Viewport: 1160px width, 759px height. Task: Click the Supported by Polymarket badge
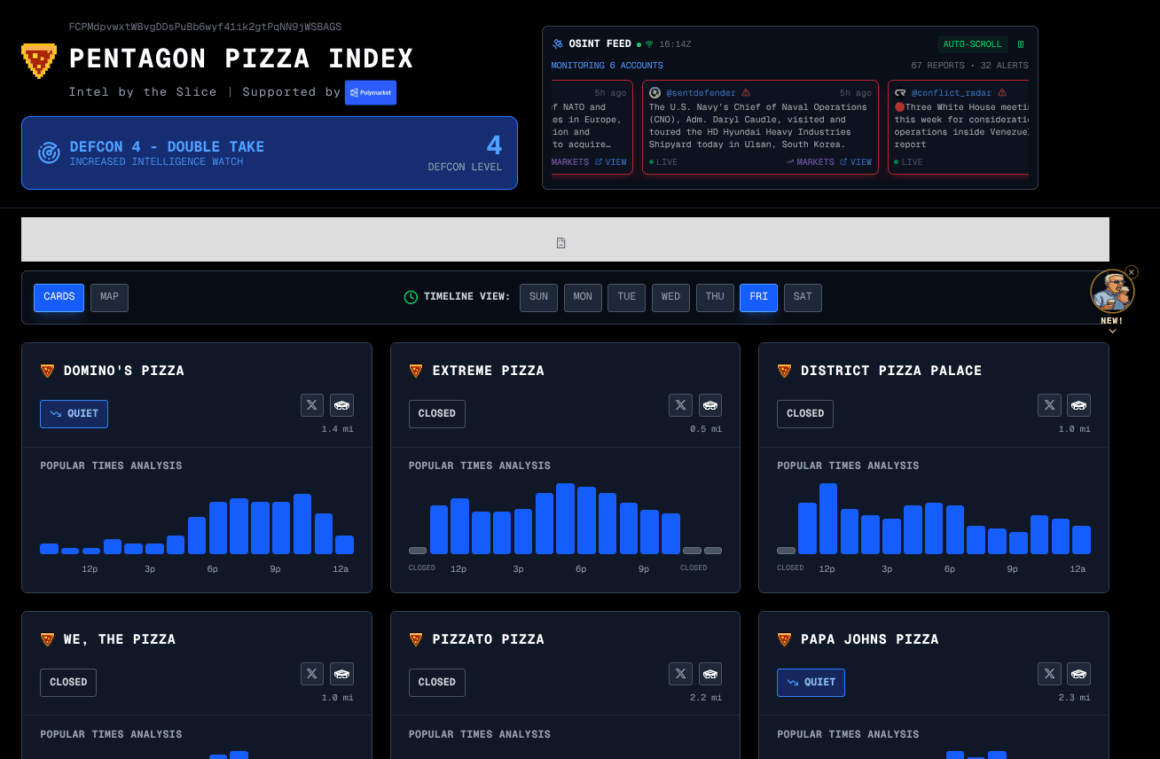[x=371, y=92]
